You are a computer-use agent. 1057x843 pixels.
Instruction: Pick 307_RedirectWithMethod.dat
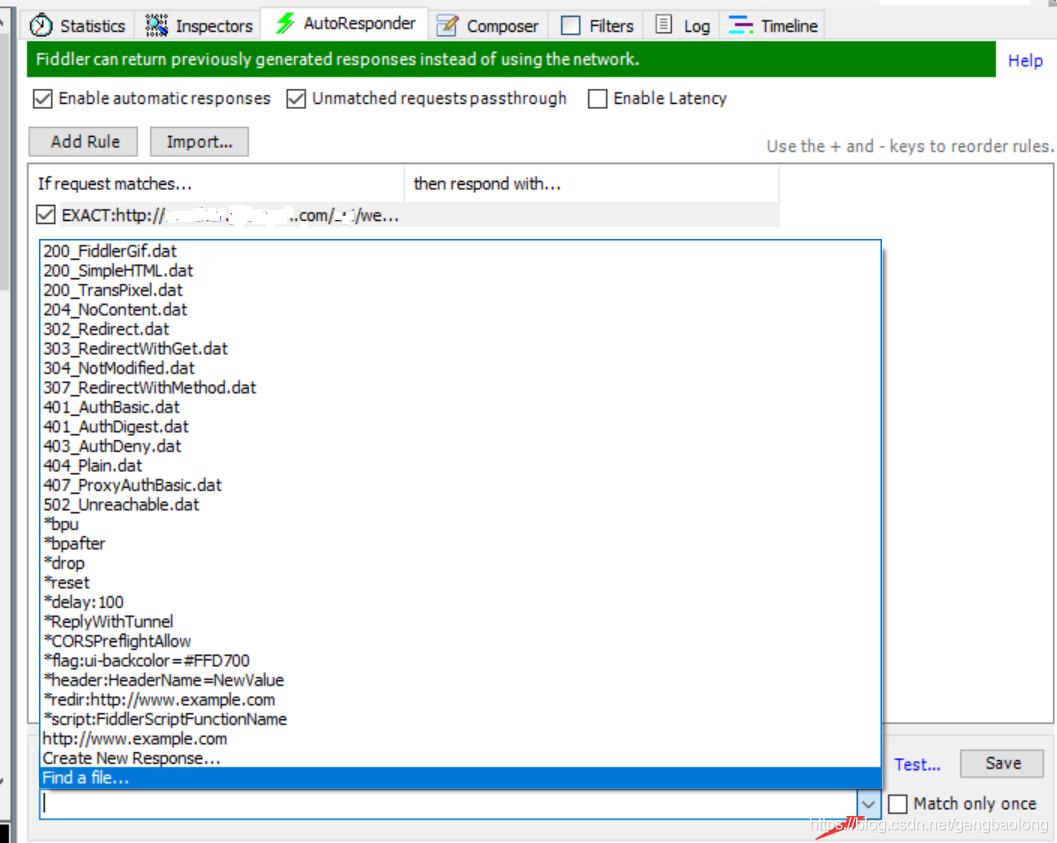460,387
